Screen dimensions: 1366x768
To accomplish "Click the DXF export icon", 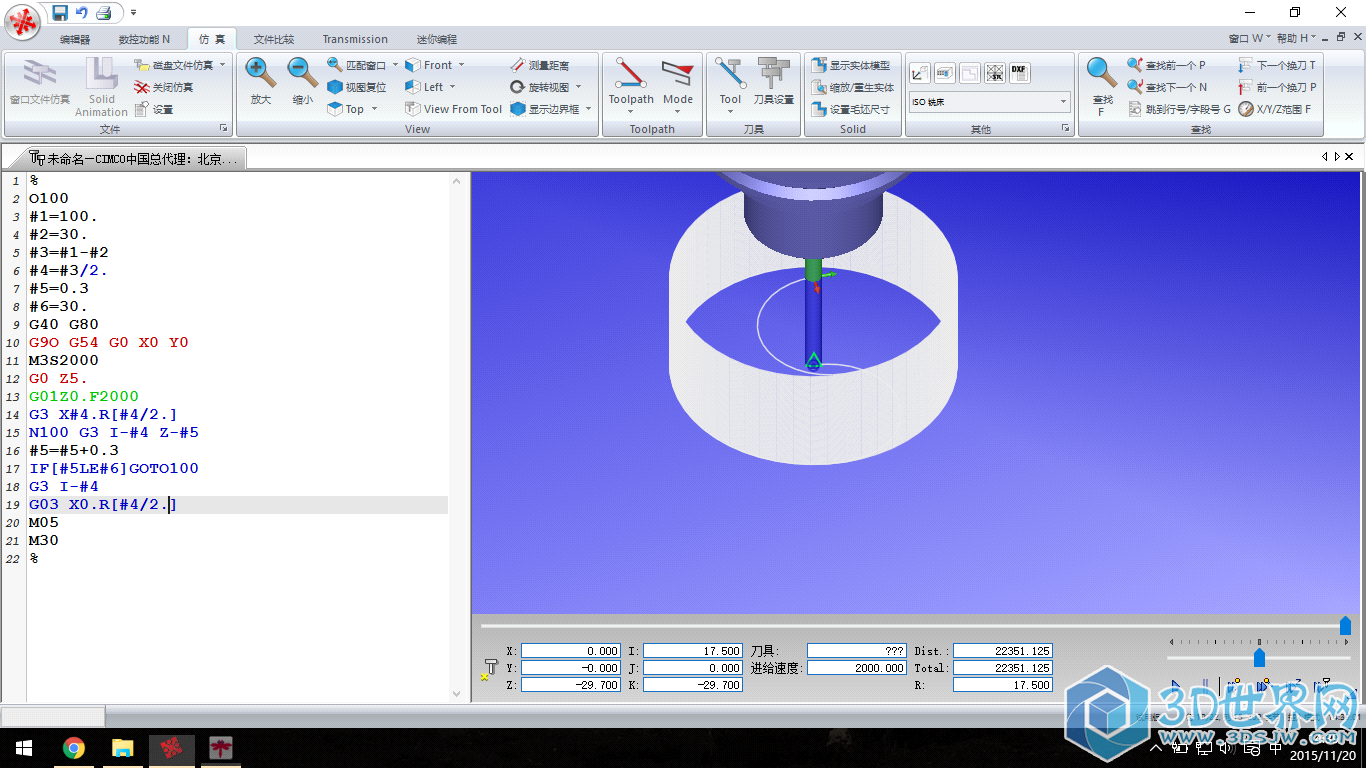I will [1019, 72].
